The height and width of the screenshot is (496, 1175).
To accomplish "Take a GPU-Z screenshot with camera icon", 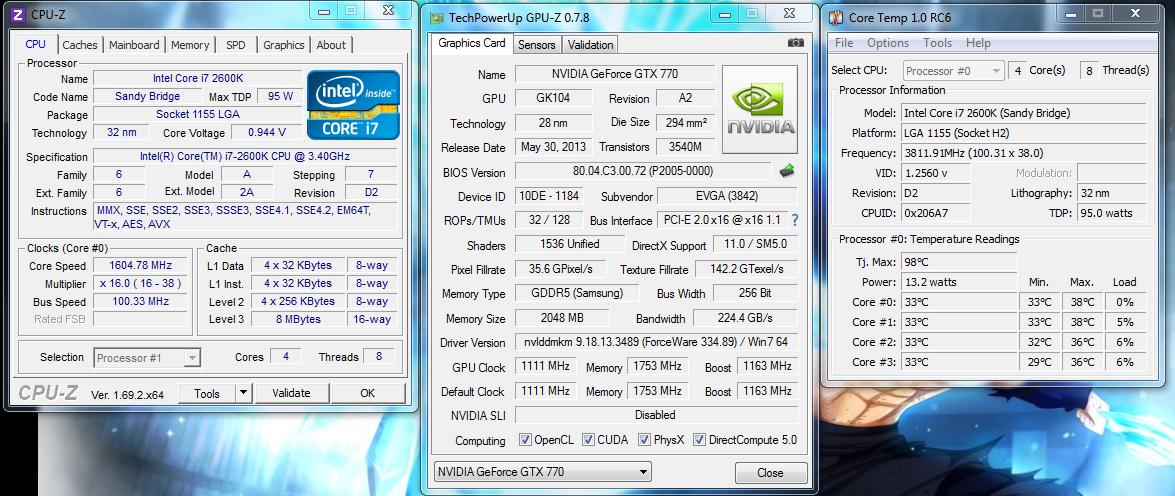I will click(x=796, y=43).
